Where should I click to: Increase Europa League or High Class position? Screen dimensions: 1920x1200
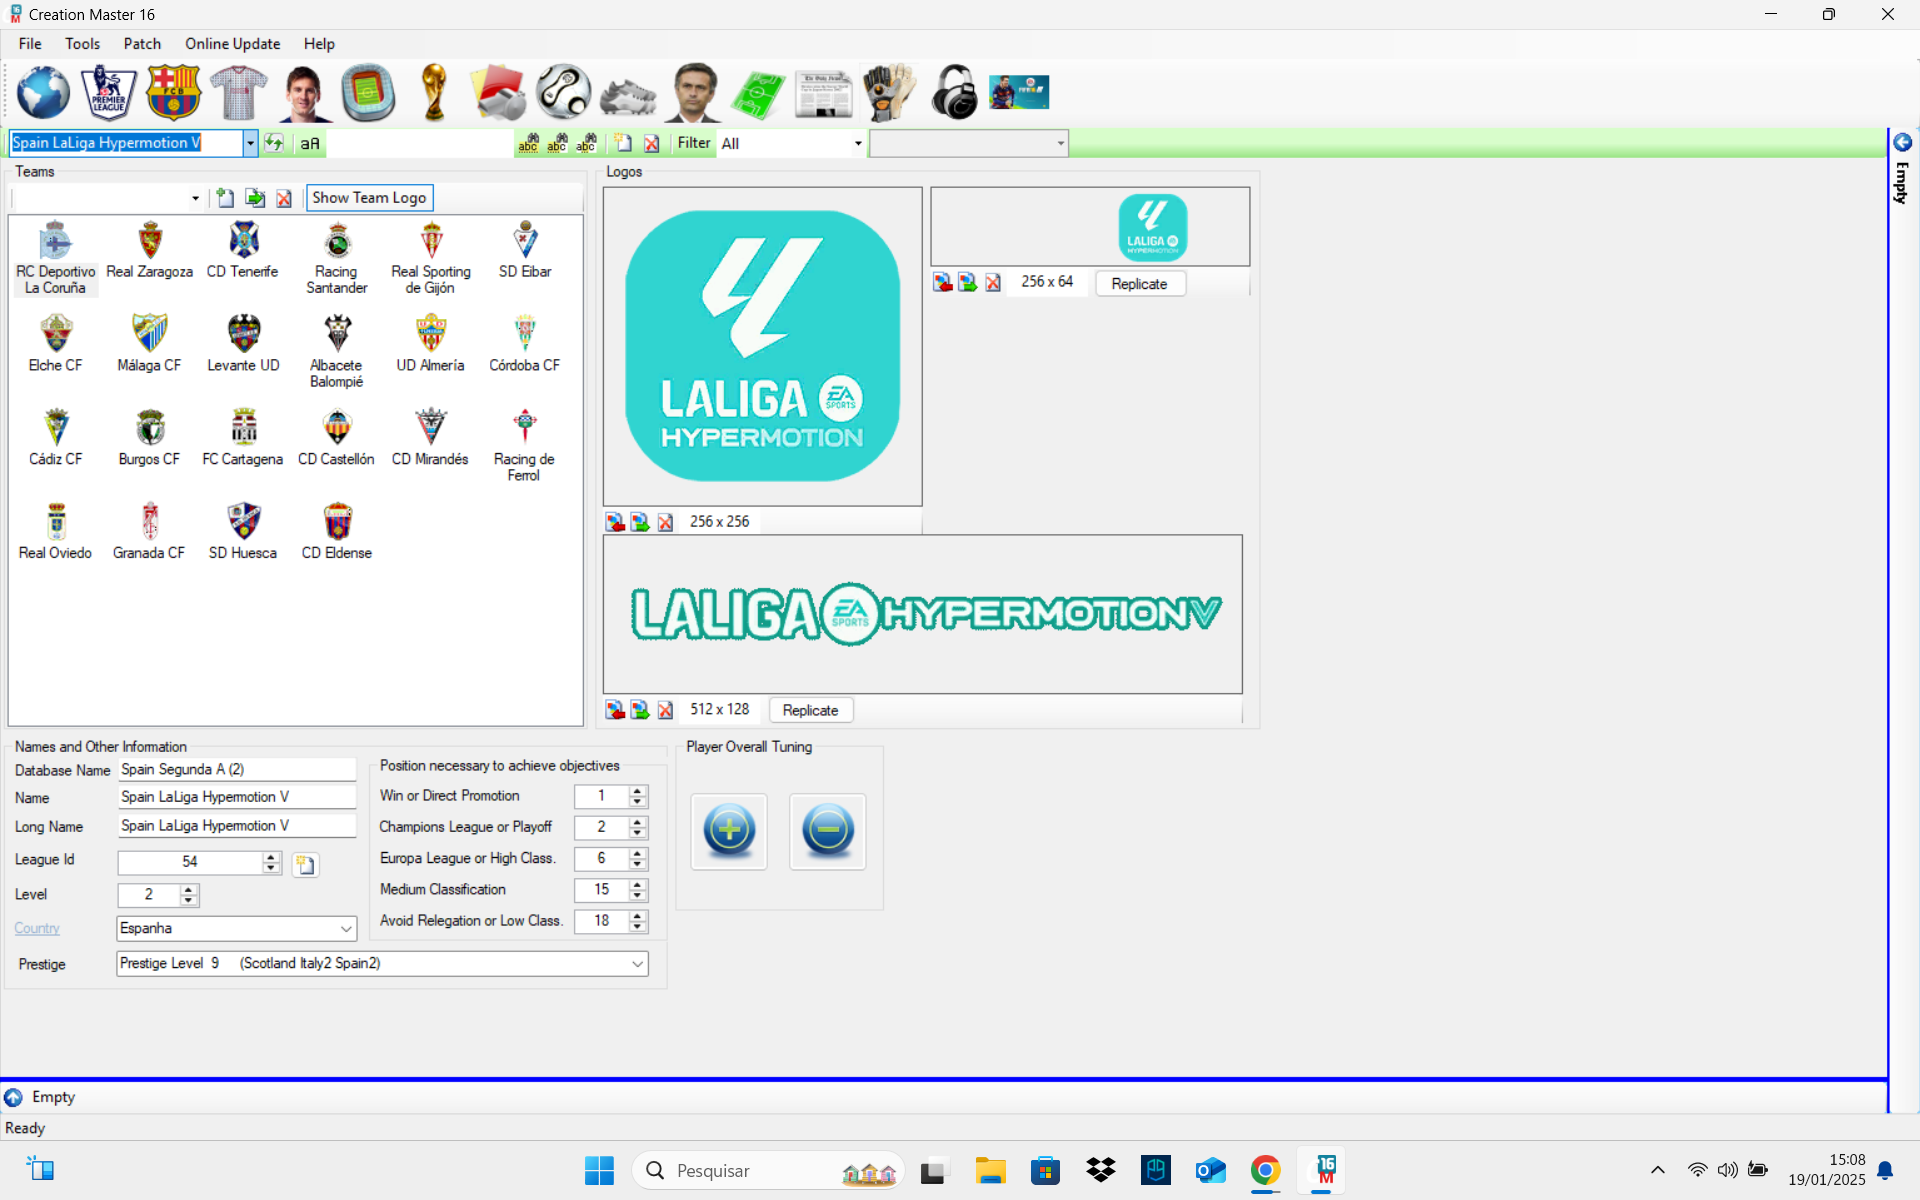point(637,853)
